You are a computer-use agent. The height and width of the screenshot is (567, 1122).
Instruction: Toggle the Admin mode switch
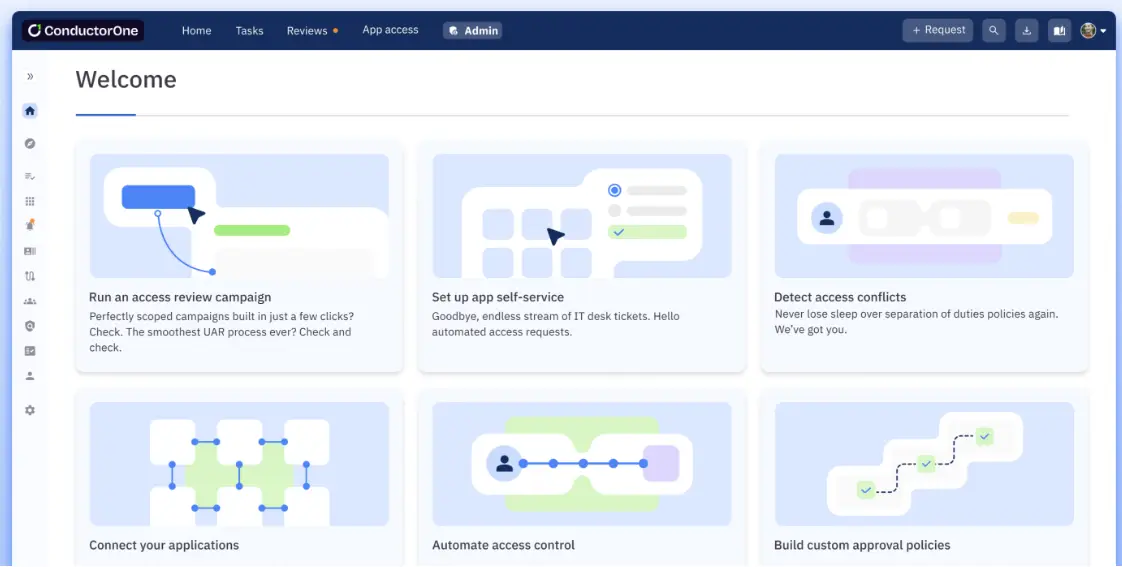click(472, 31)
